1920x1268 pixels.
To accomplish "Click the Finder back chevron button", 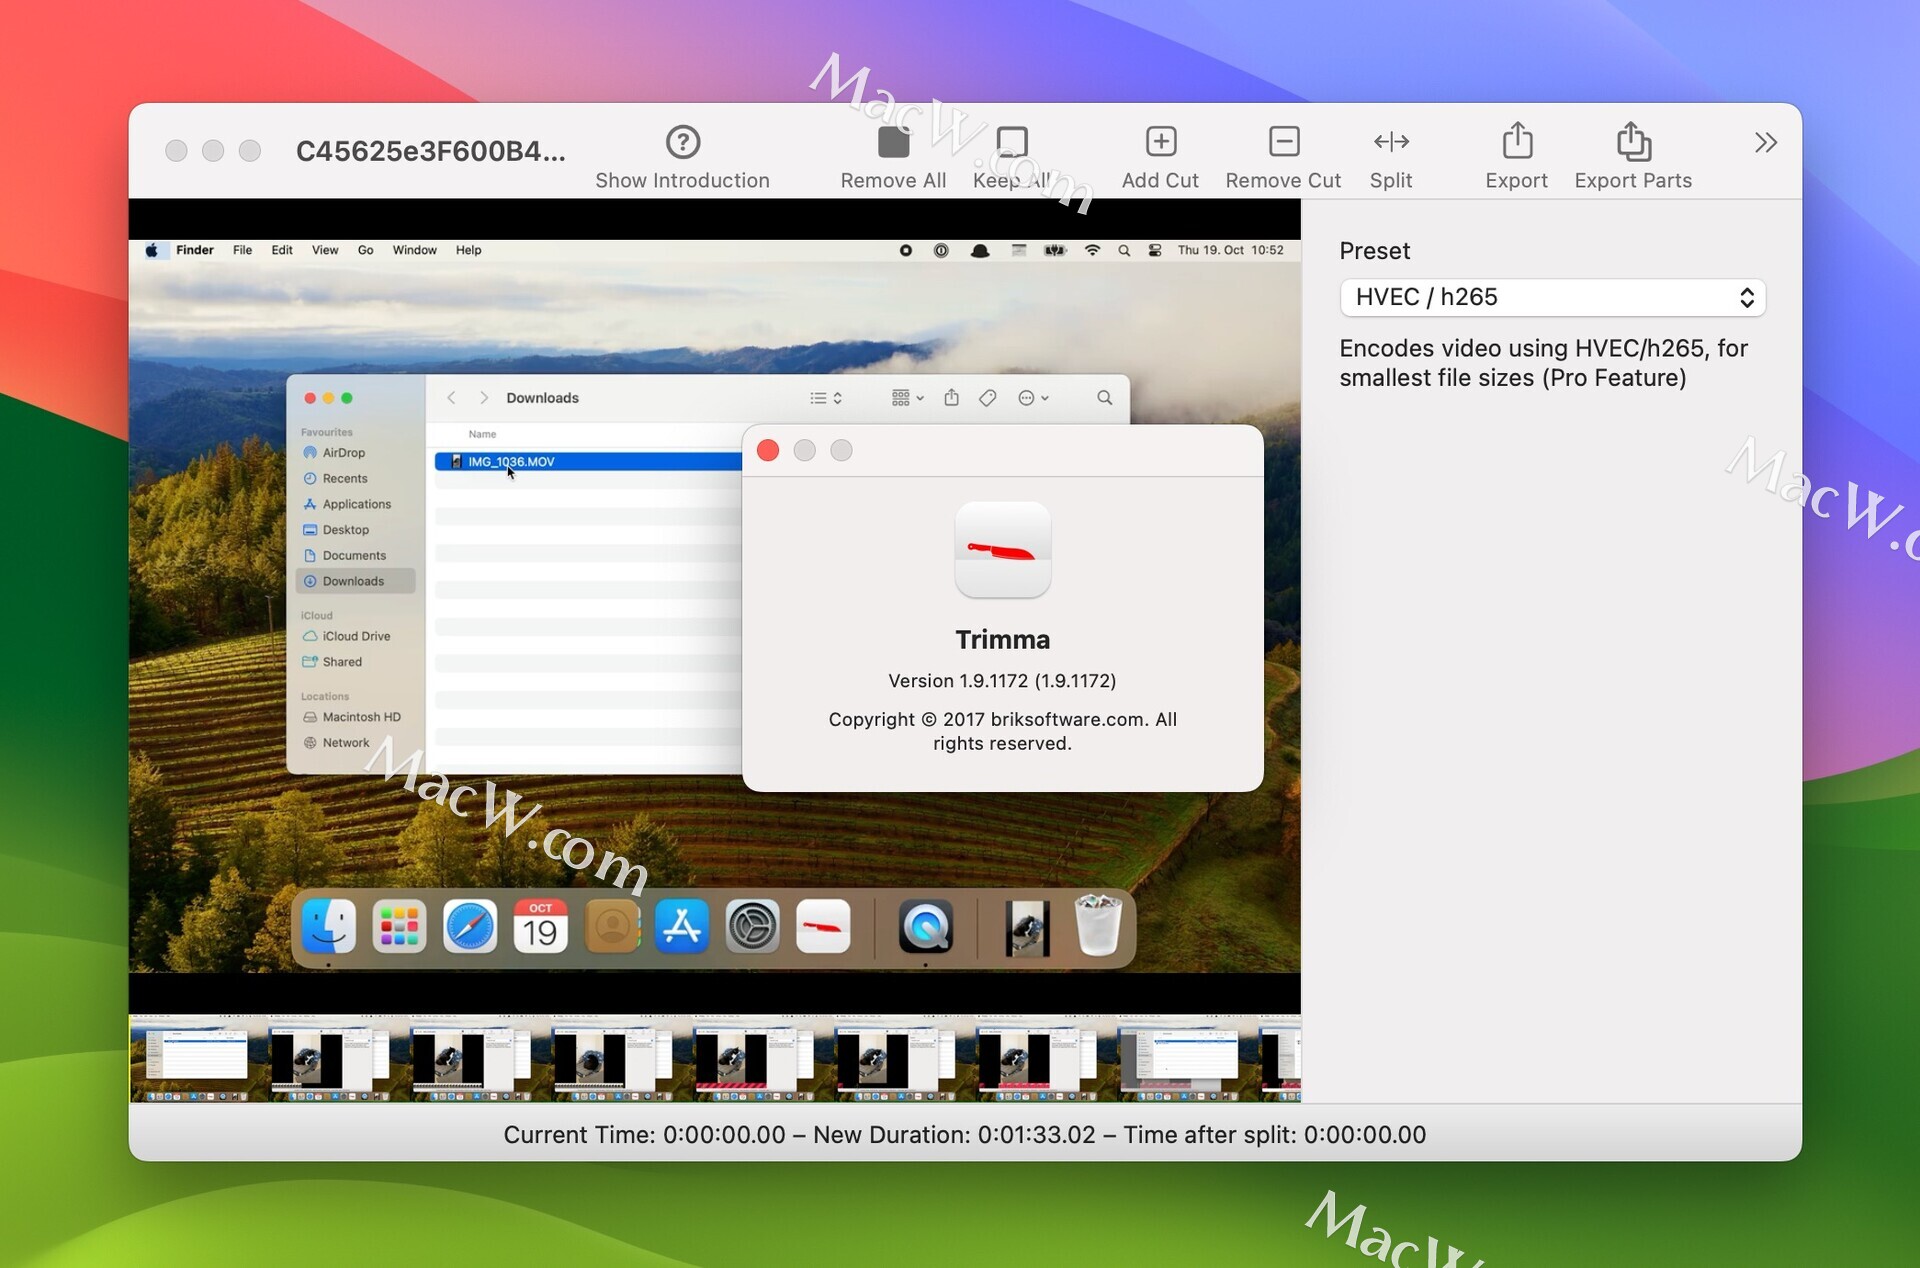I will pos(451,398).
